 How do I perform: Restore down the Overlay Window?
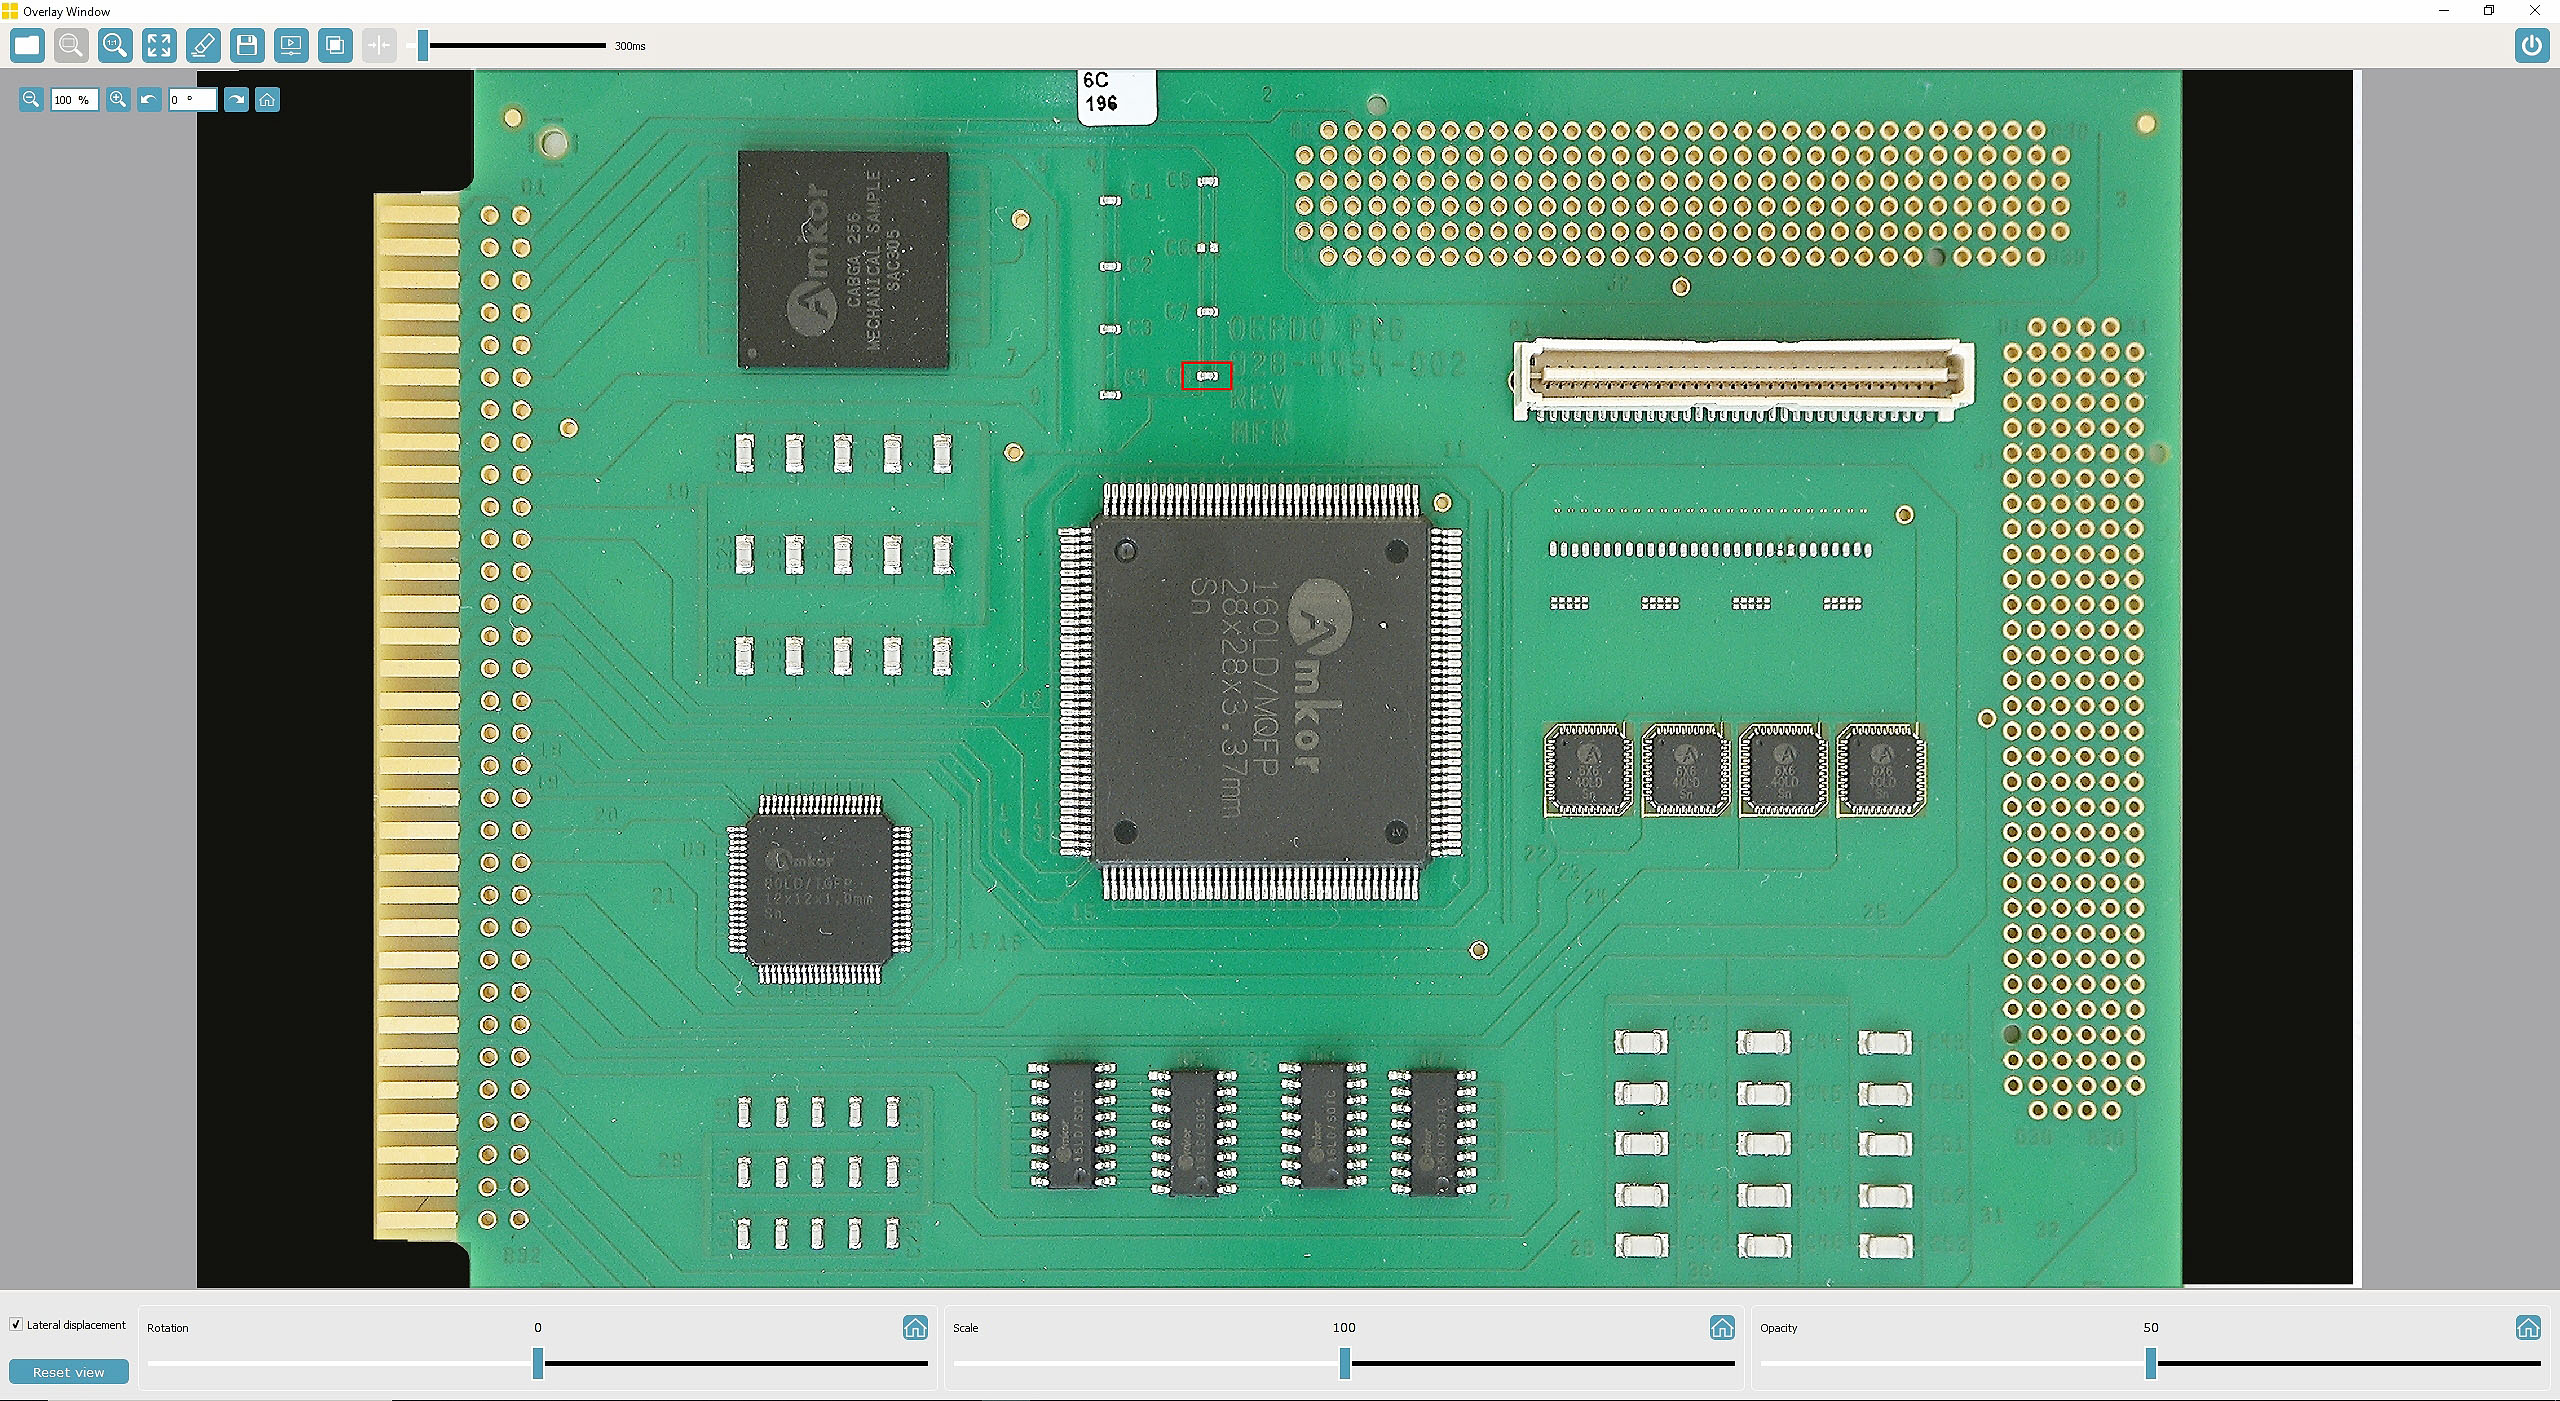[2489, 11]
